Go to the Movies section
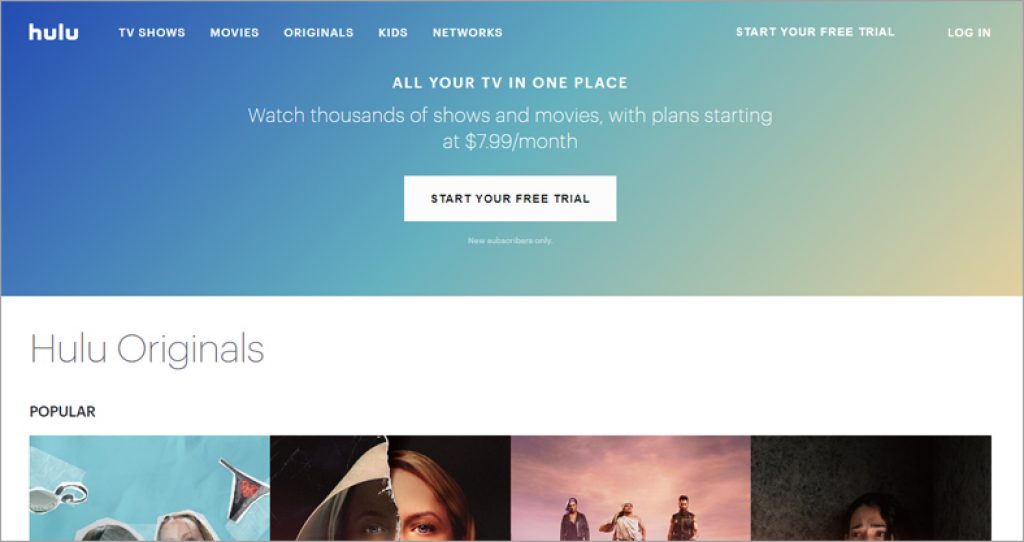1024x542 pixels. tap(234, 33)
